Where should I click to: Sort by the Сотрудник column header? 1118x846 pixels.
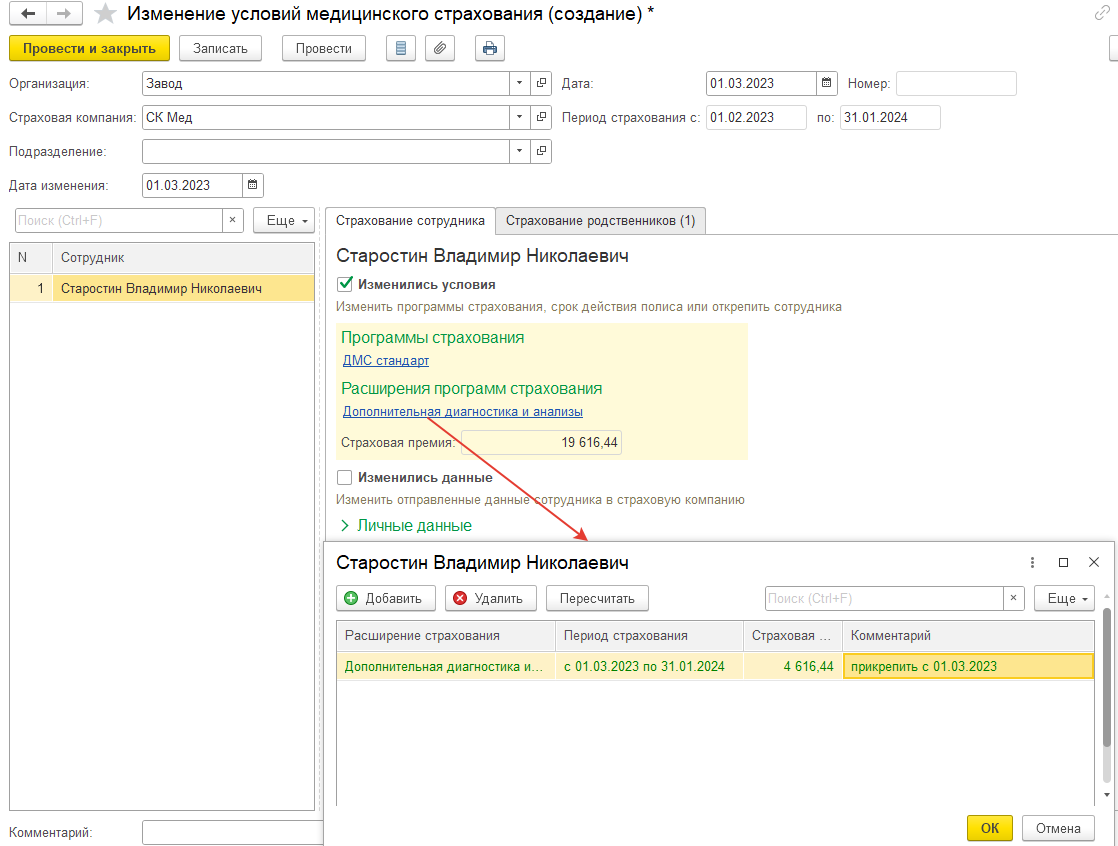[x=183, y=258]
